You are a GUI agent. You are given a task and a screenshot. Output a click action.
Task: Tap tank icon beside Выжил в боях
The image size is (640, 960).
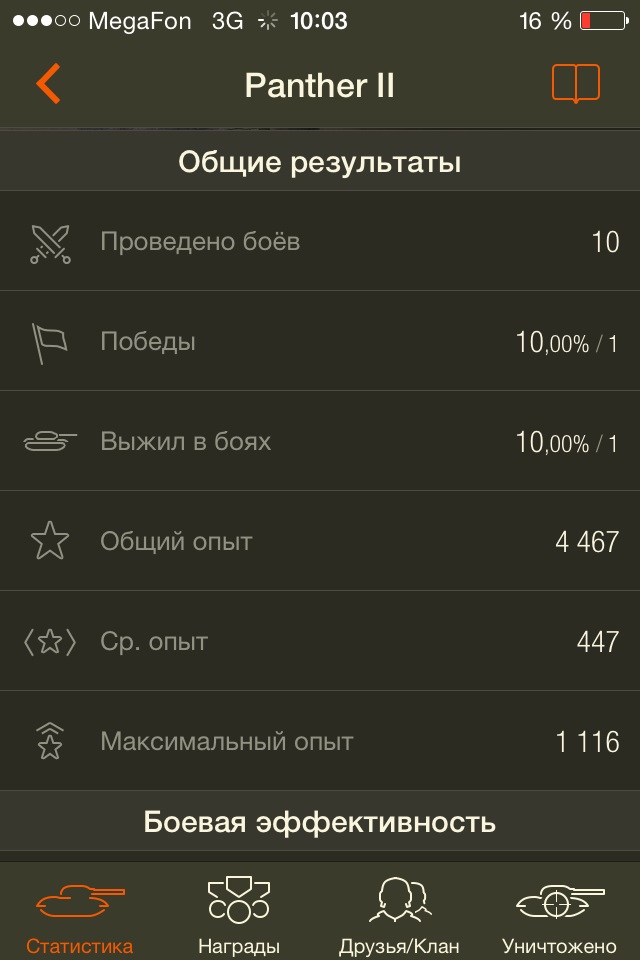click(49, 442)
